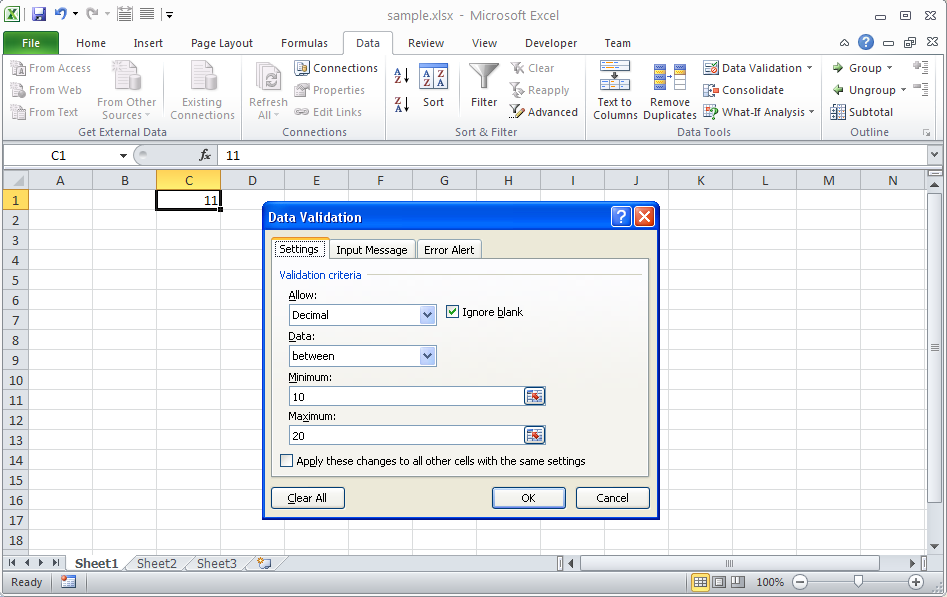Sort A to Z ascending icon
Viewport: 947px width, 597px height.
tap(402, 76)
